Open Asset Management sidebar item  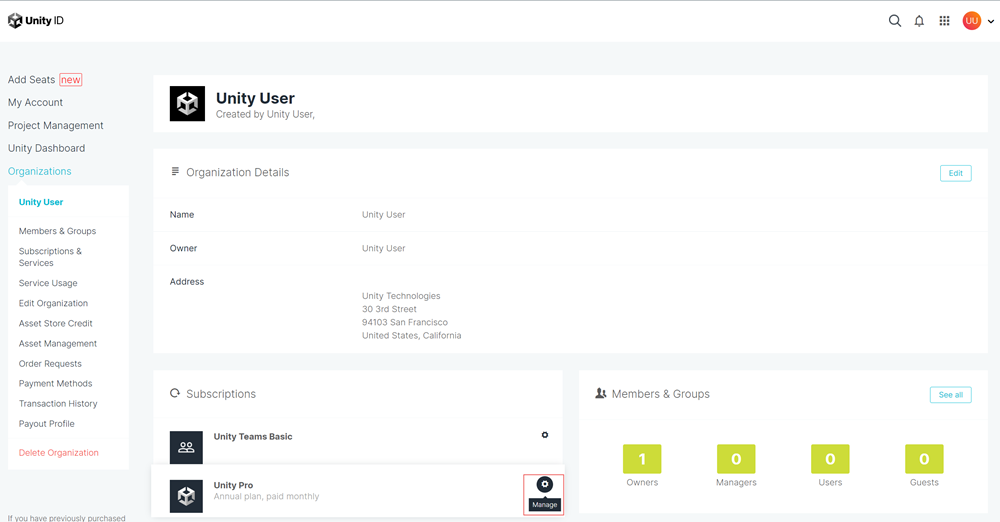point(57,343)
